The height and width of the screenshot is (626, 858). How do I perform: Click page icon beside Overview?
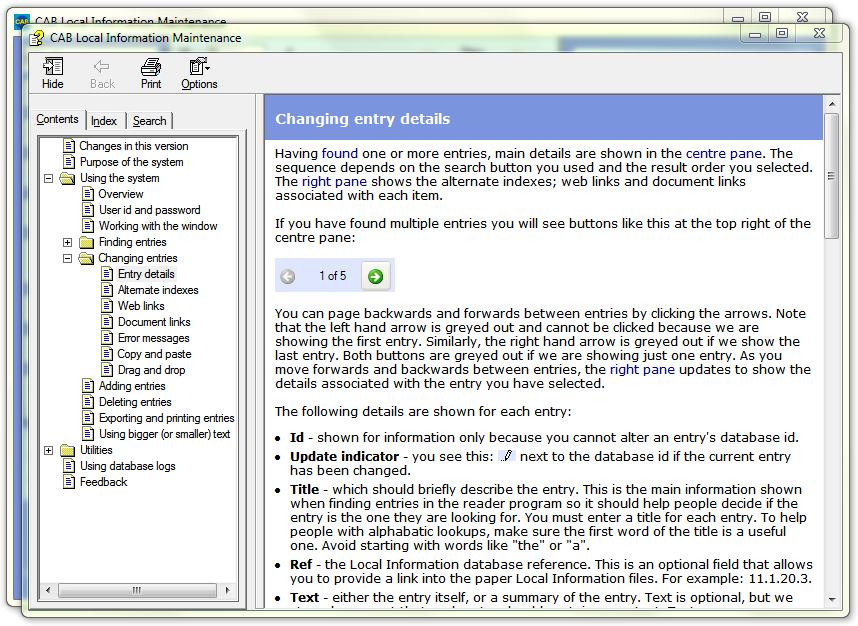[x=88, y=194]
